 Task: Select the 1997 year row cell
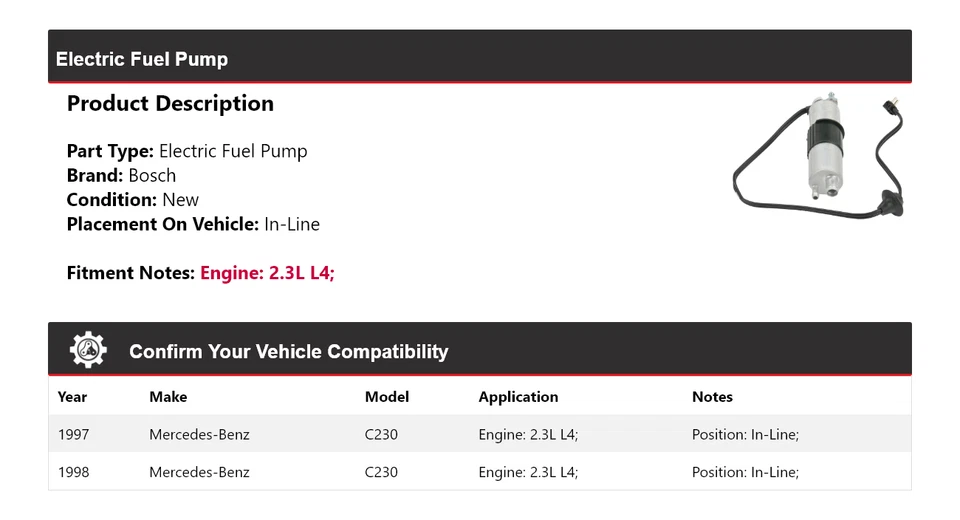(x=74, y=435)
